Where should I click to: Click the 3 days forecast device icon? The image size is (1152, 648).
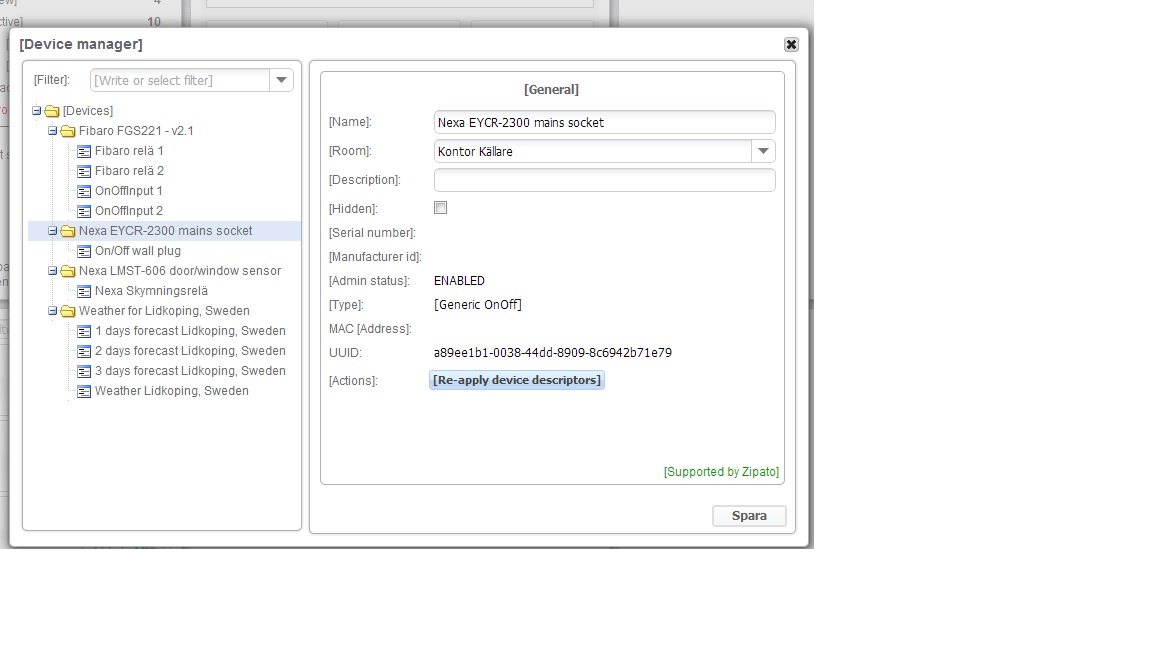pos(84,371)
